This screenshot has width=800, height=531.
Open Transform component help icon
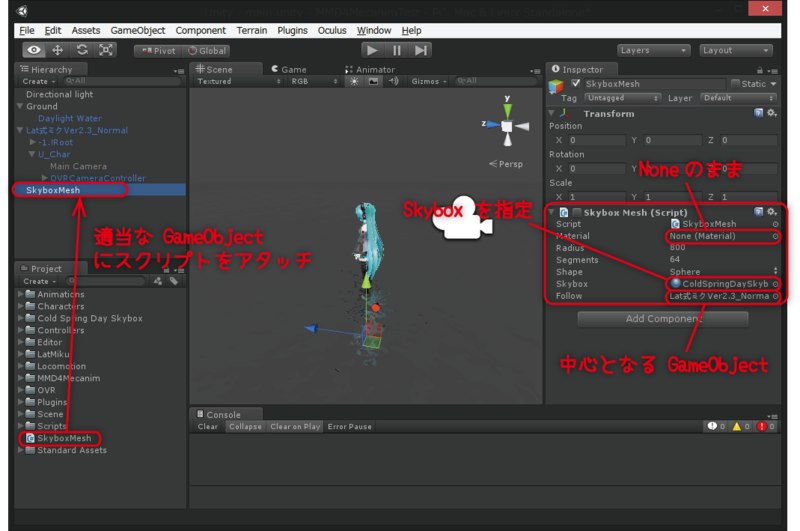pyautogui.click(x=759, y=113)
